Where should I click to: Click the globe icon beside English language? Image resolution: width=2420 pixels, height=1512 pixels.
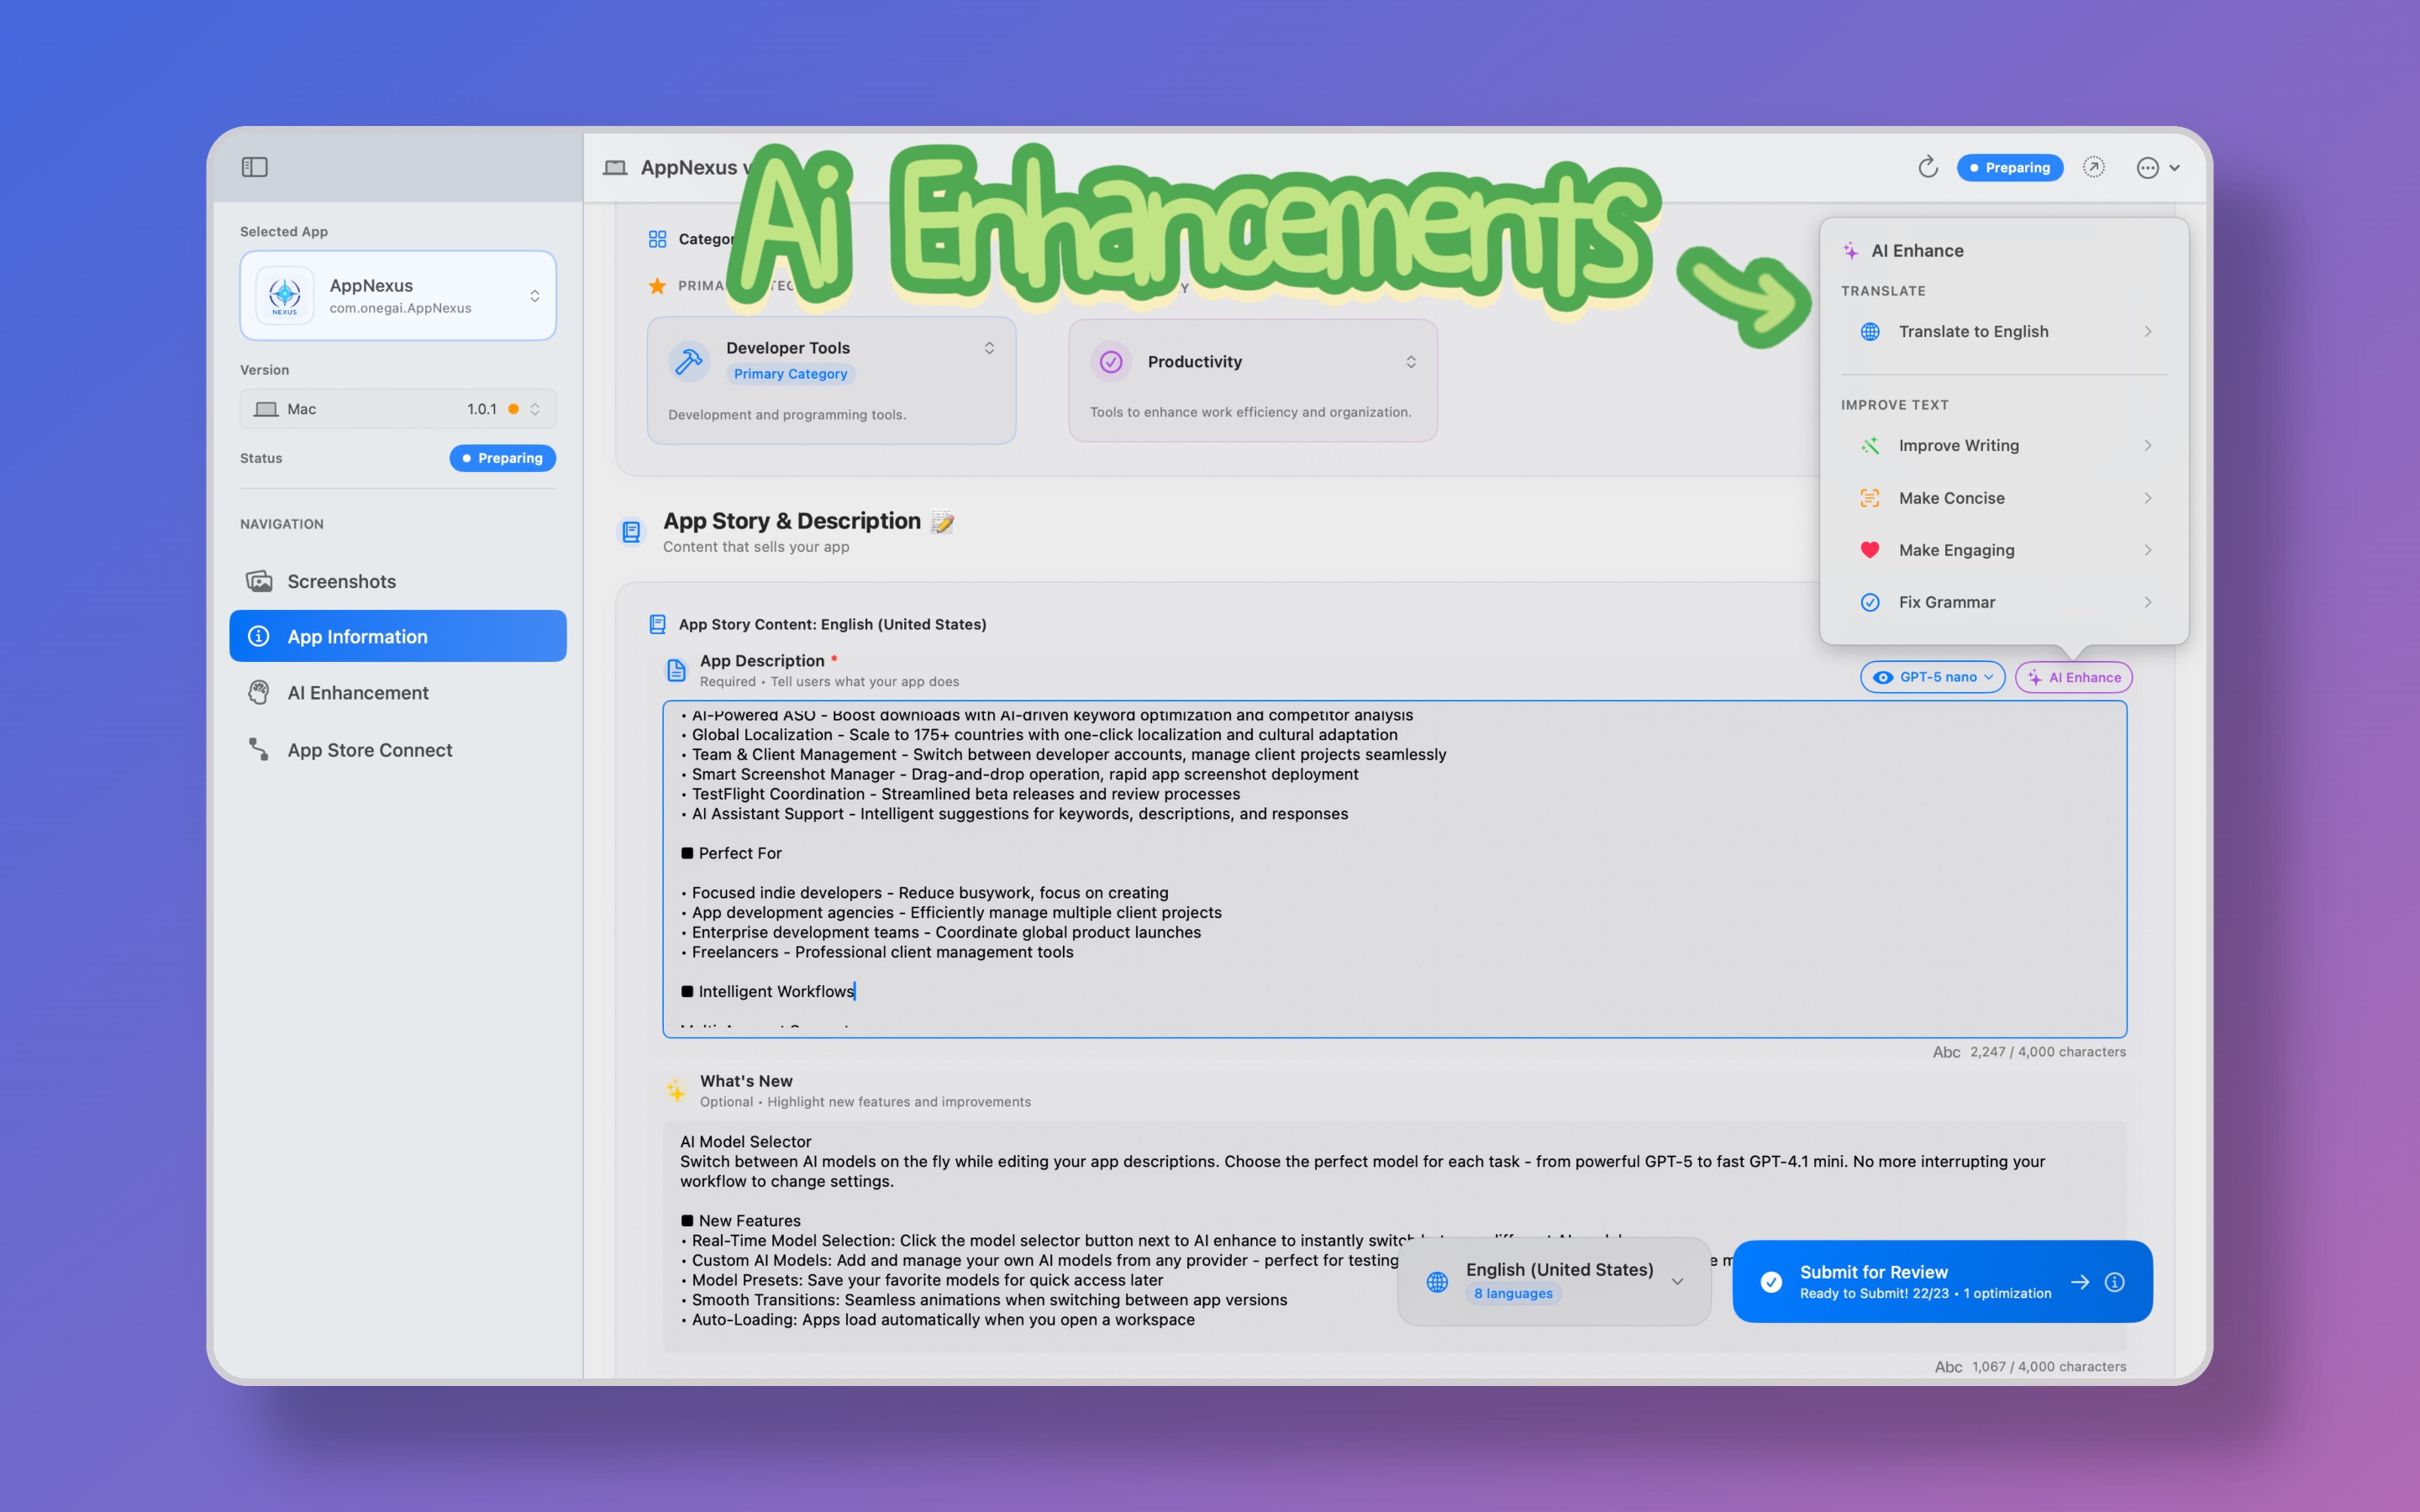(1437, 1282)
